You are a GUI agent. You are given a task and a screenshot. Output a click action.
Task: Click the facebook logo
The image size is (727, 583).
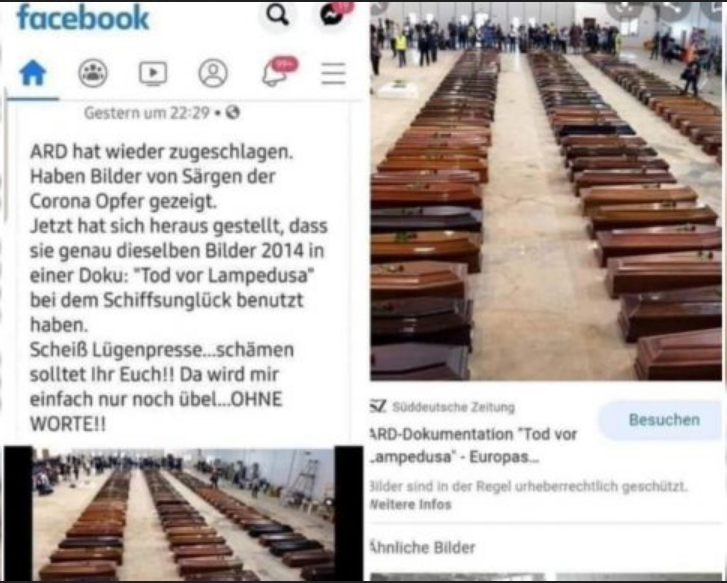click(x=83, y=18)
